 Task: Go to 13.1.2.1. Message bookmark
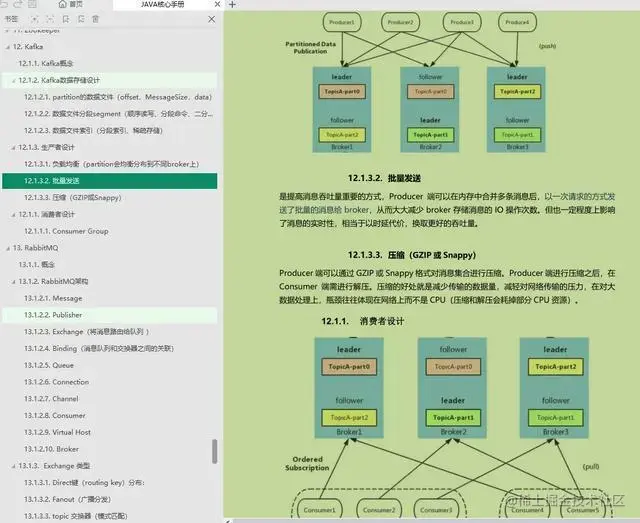click(x=53, y=298)
